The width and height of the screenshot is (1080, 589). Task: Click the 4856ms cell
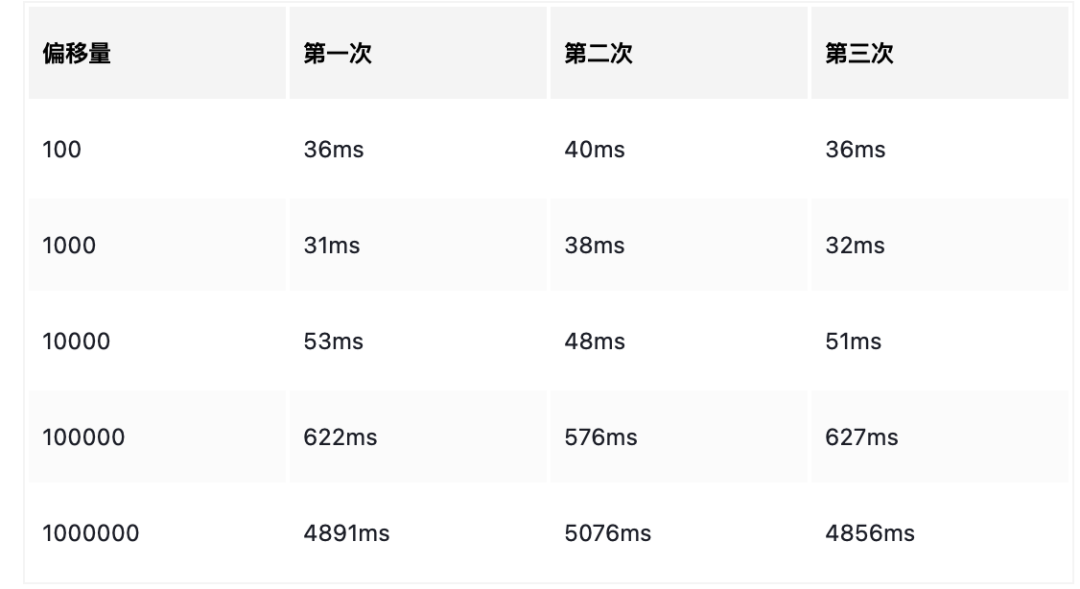tap(939, 533)
